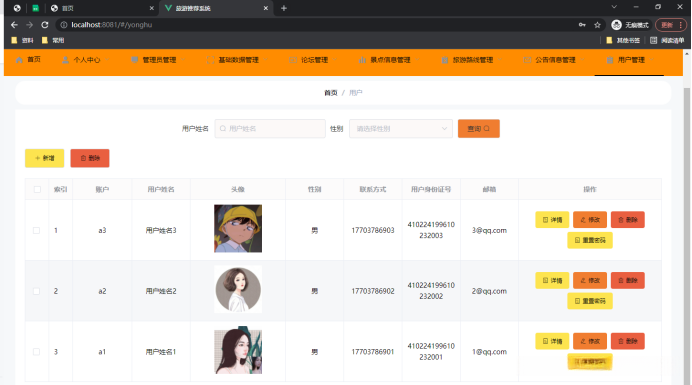Click the red 删除 batch delete button

(x=90, y=158)
